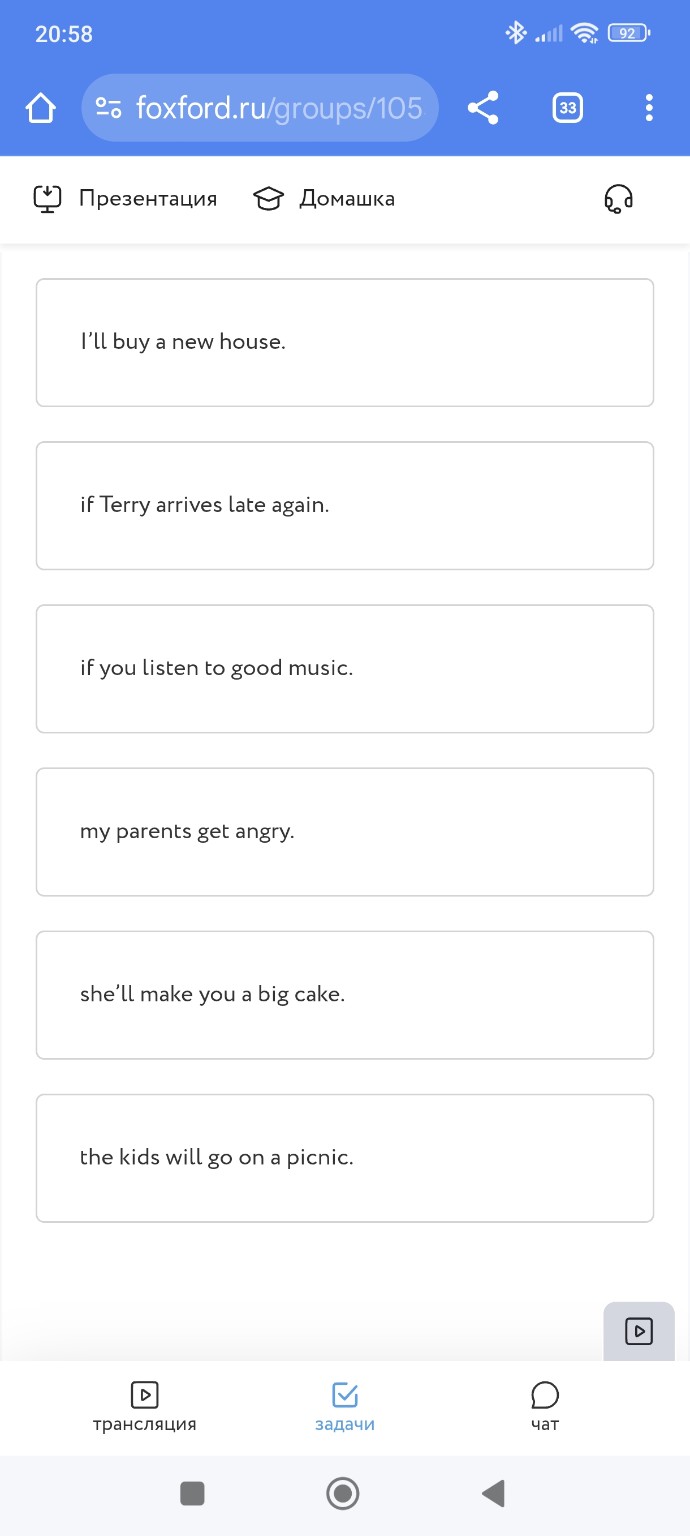Viewport: 690px width, 1536px height.
Task: Select the "if Terry arrives late again." card
Action: (x=345, y=505)
